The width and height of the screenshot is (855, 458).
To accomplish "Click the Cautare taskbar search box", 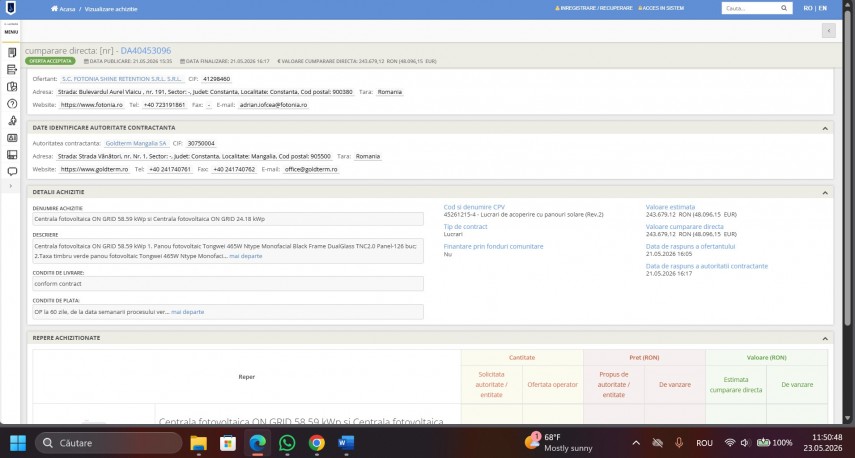I will (x=109, y=443).
